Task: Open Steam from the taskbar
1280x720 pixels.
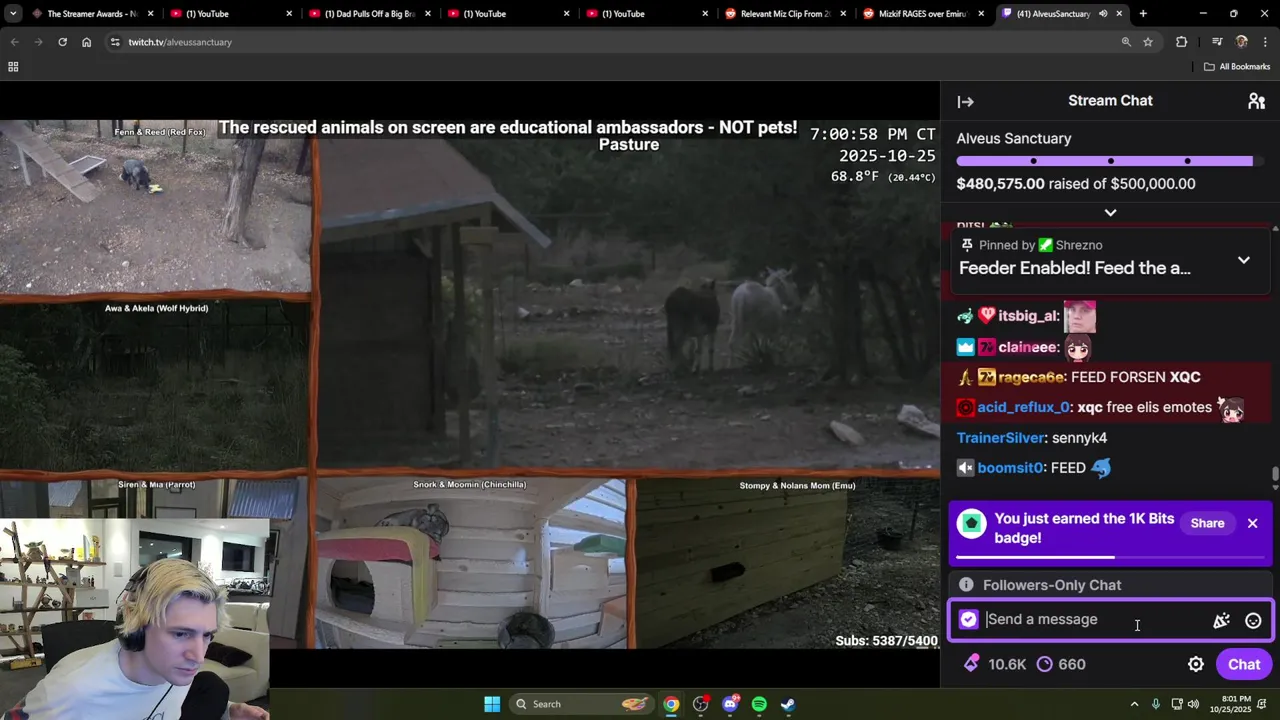Action: [788, 704]
